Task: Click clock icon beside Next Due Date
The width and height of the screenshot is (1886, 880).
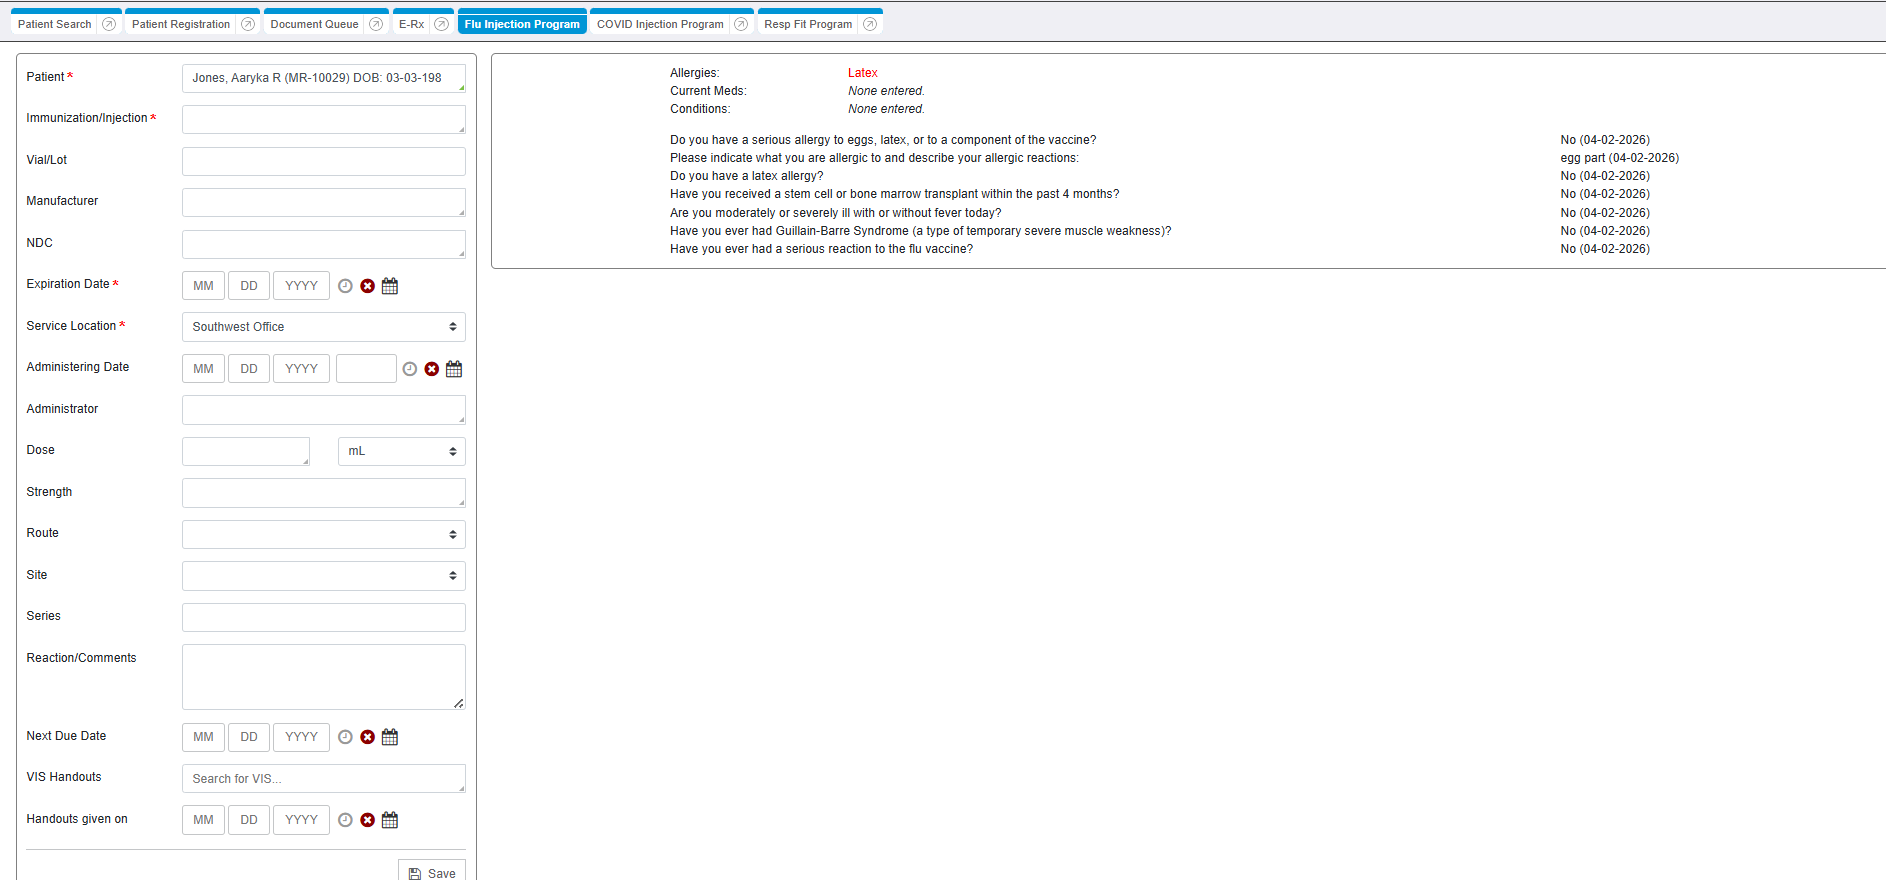Action: point(345,737)
